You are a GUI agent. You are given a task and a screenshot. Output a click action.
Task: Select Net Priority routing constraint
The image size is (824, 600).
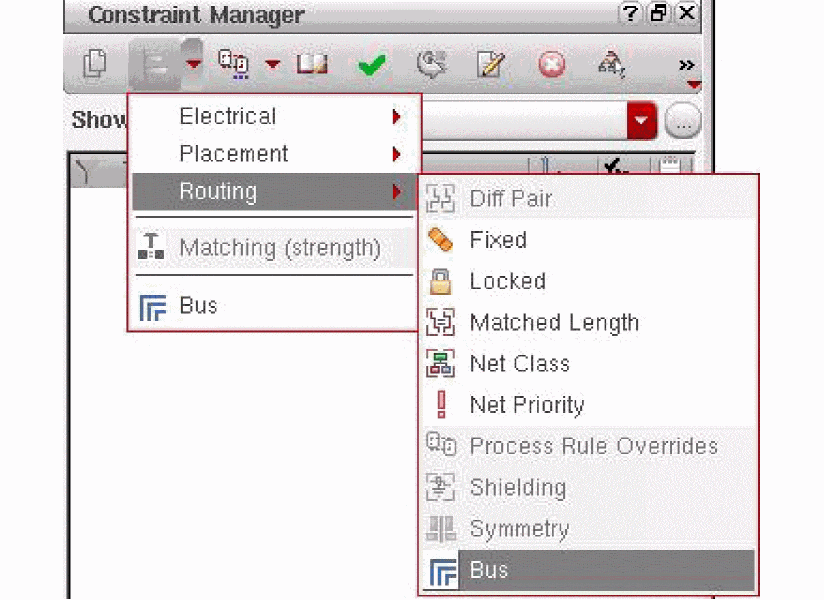[589, 405]
